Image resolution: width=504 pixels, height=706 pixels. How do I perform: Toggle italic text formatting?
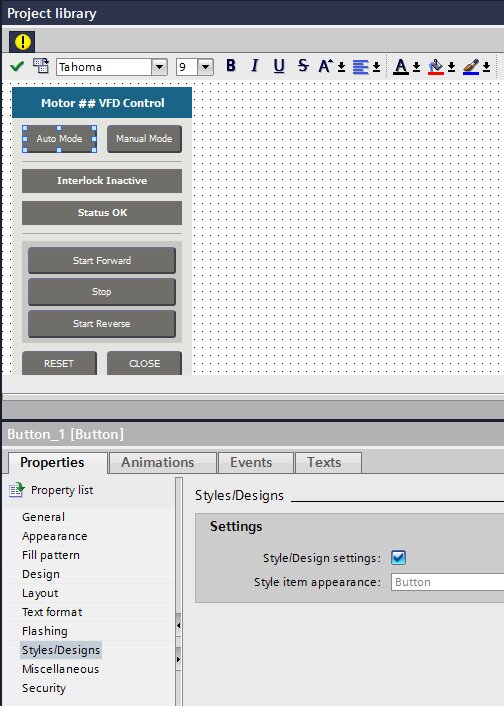(254, 66)
